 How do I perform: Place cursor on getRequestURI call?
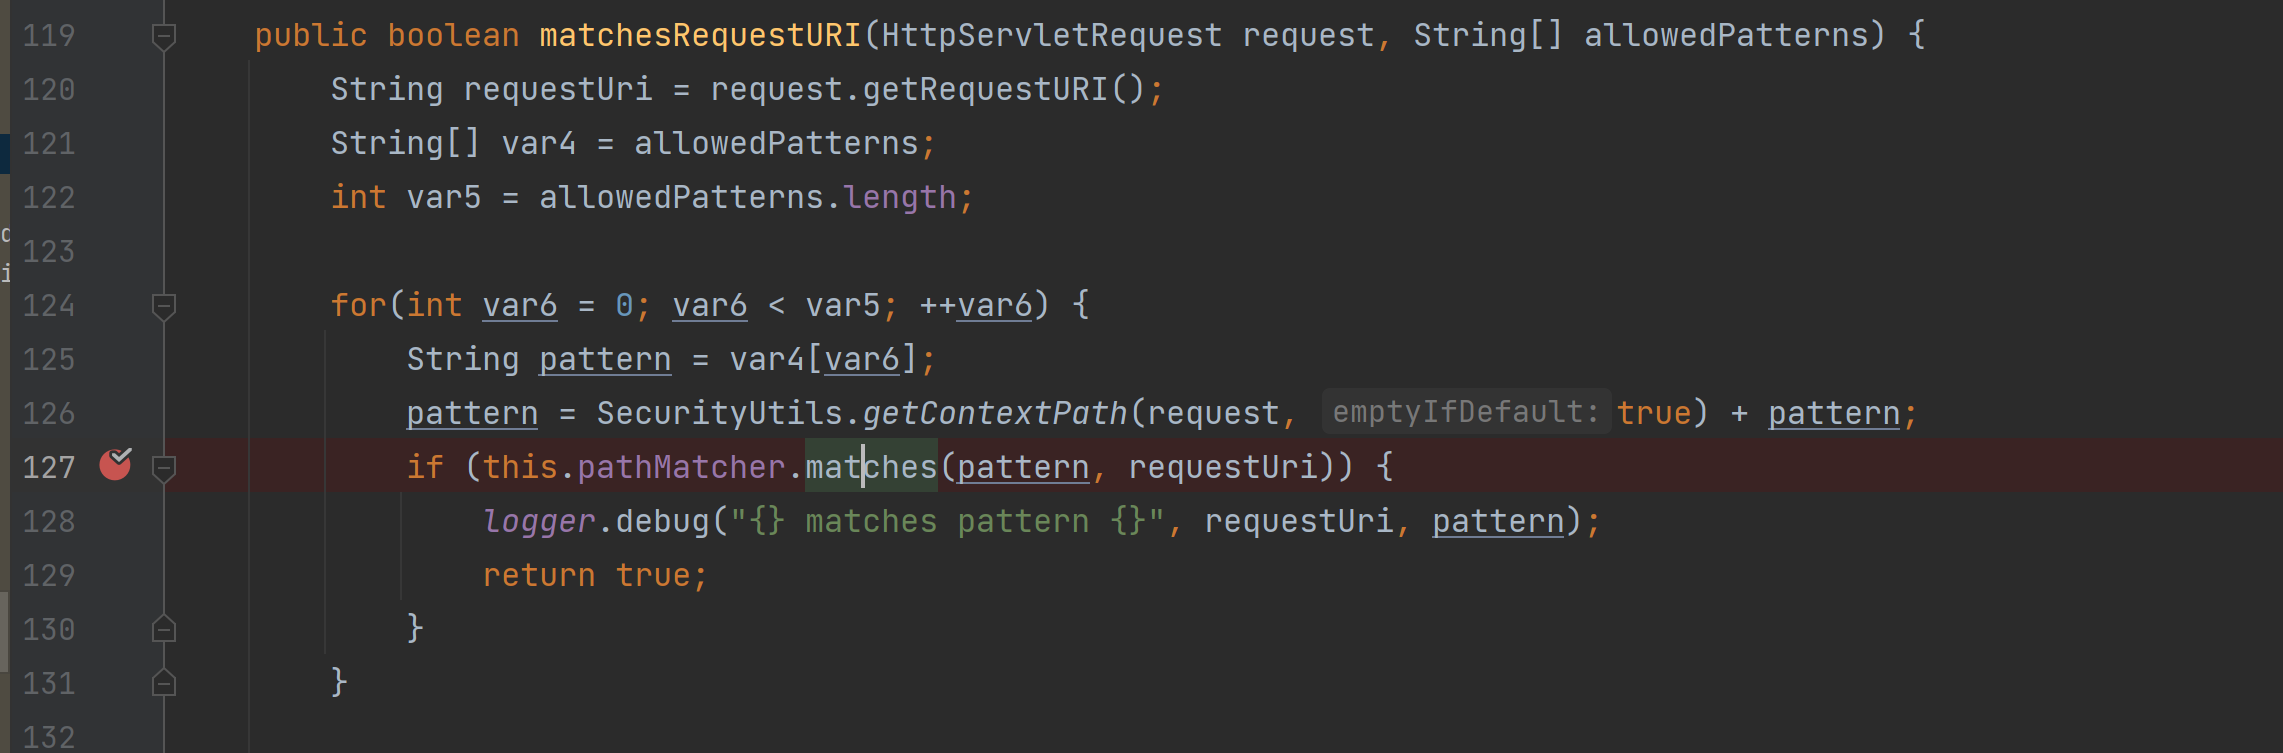pyautogui.click(x=984, y=90)
